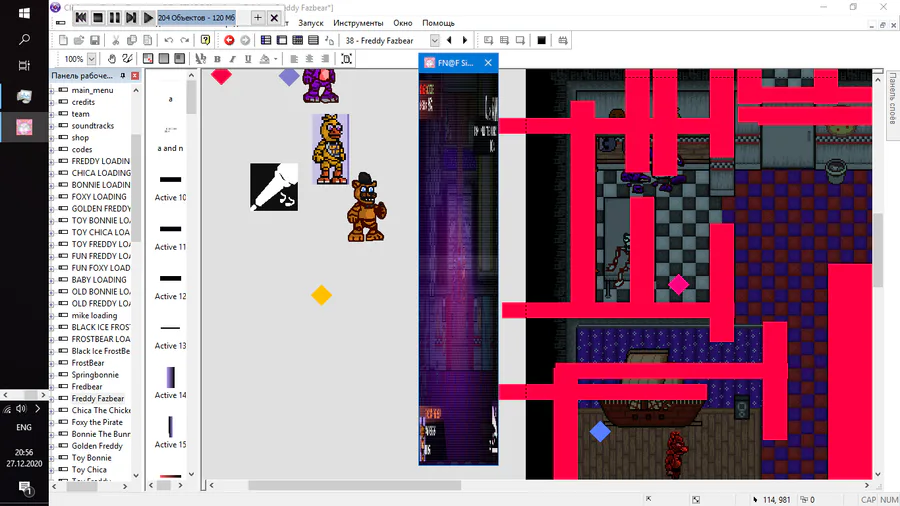The width and height of the screenshot is (900, 506).
Task: Go forward with the grey arrow icon
Action: (245, 40)
